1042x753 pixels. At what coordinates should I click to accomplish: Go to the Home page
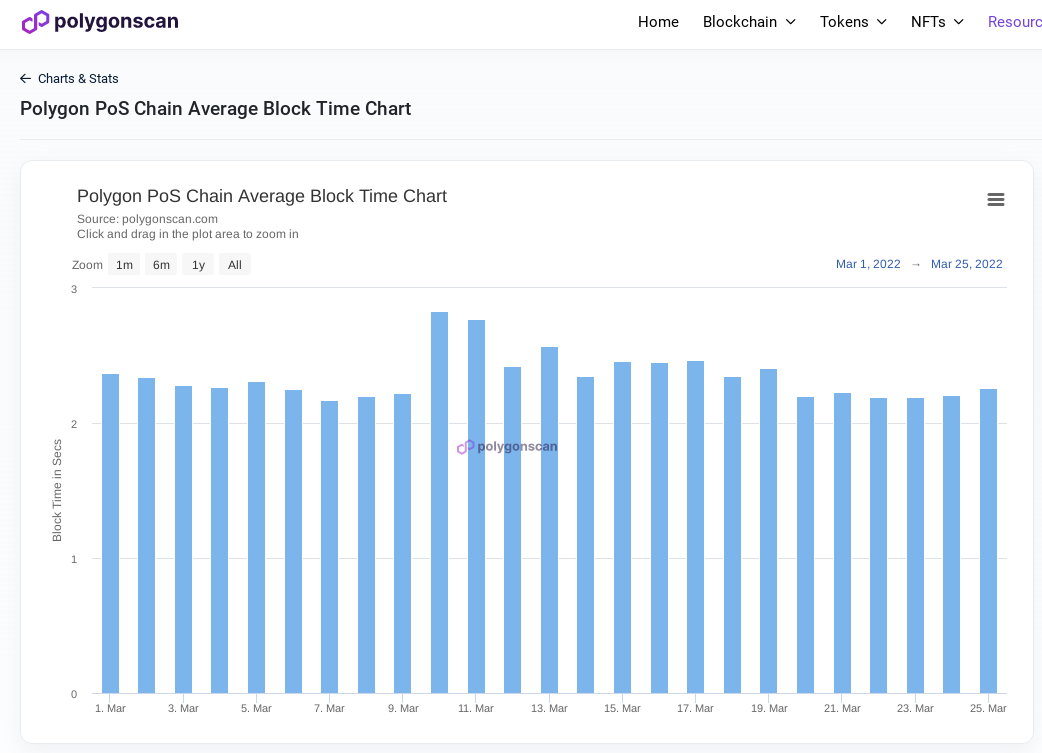click(658, 22)
